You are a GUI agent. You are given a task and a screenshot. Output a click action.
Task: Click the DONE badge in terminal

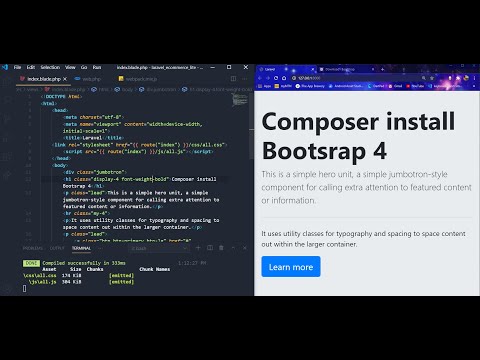[31, 263]
